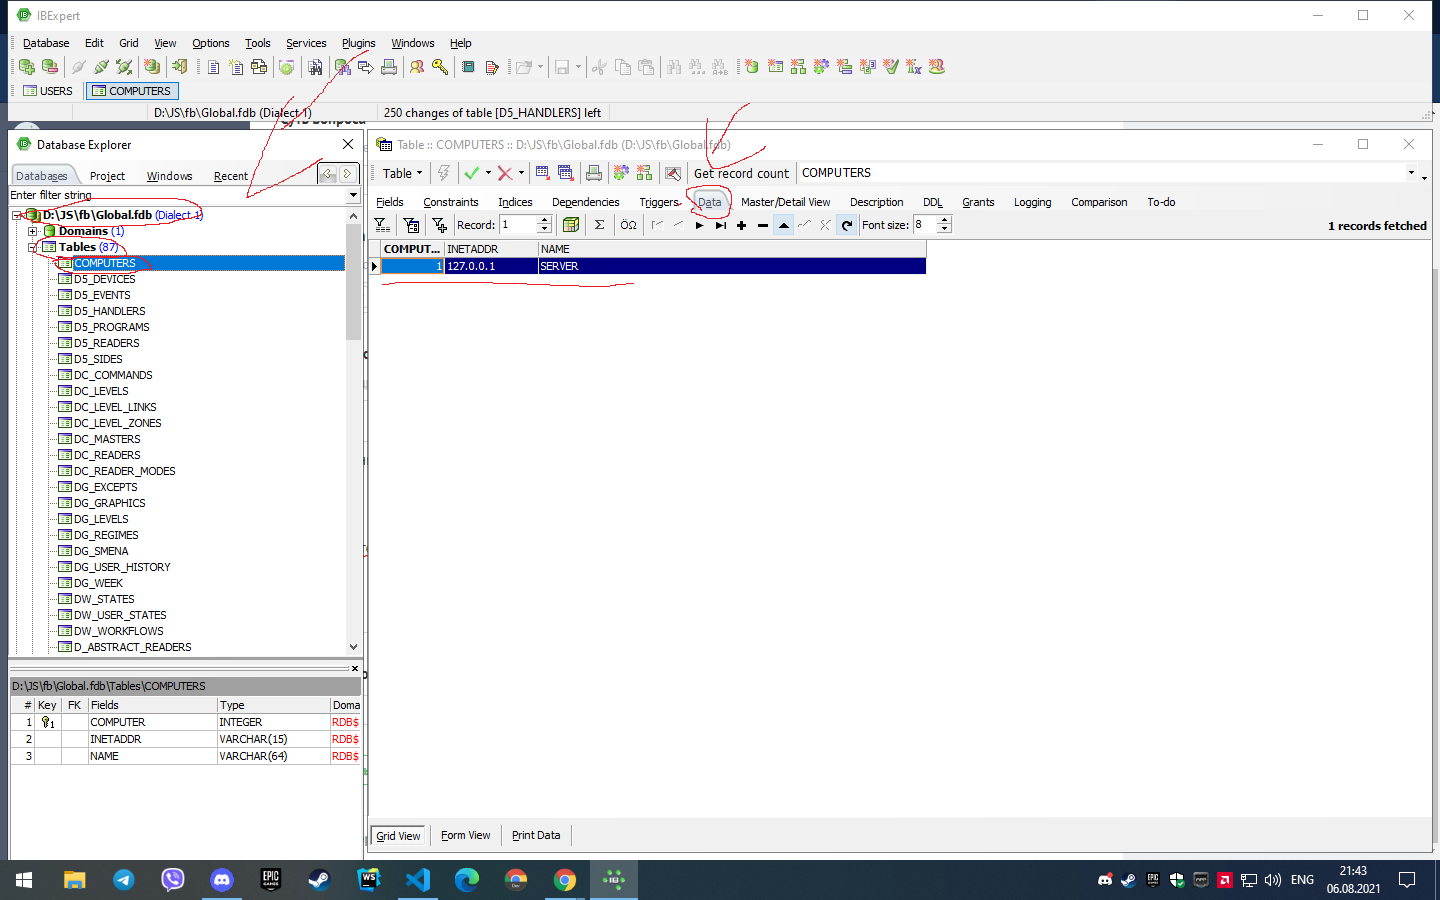Viewport: 1440px width, 900px height.
Task: Open the Project tab in Database Explorer
Action: pos(107,176)
